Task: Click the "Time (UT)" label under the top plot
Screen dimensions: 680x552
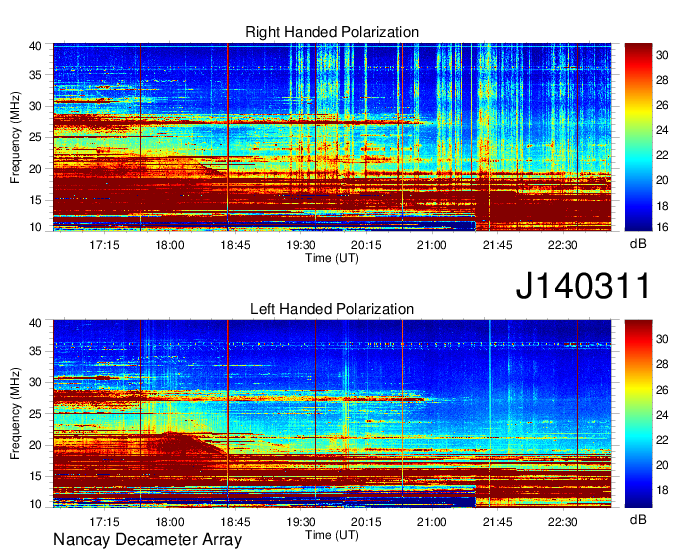Action: click(332, 258)
